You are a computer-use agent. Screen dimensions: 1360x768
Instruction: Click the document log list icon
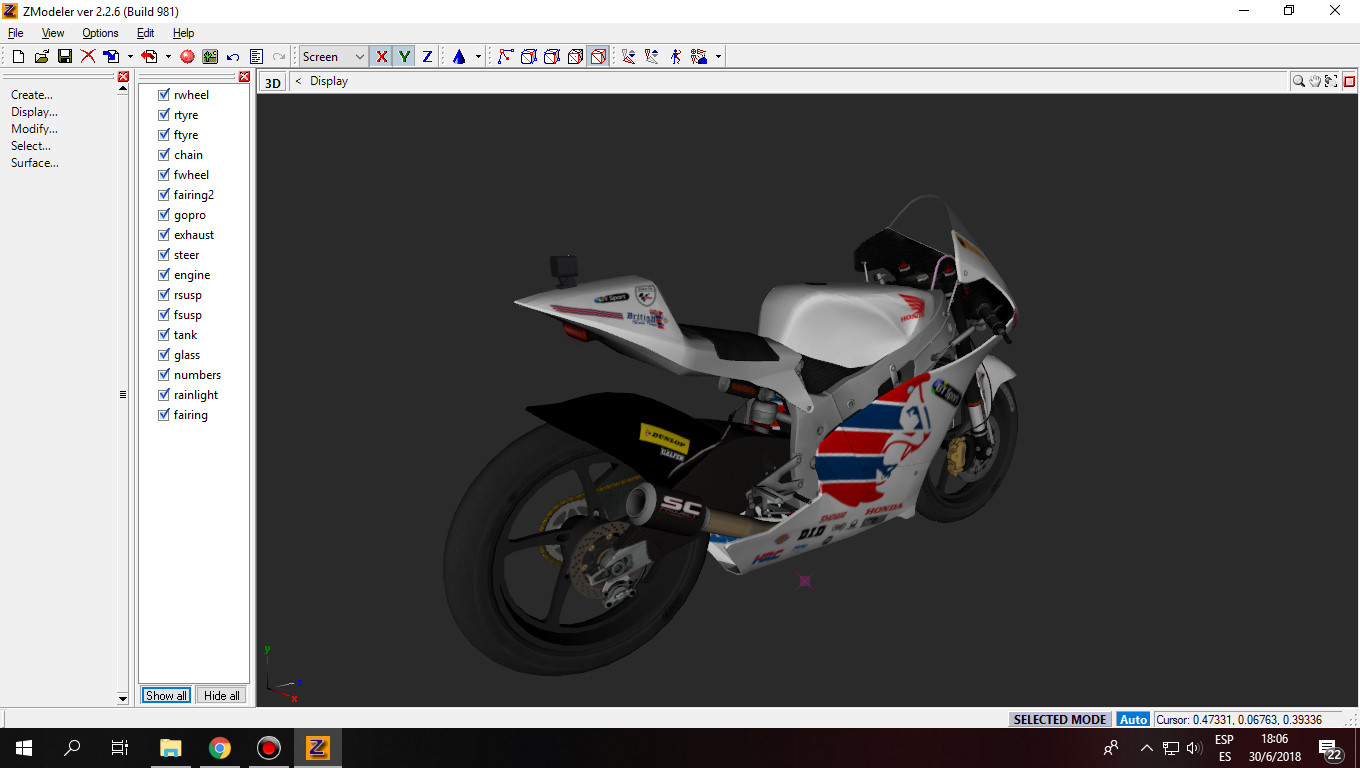256,57
